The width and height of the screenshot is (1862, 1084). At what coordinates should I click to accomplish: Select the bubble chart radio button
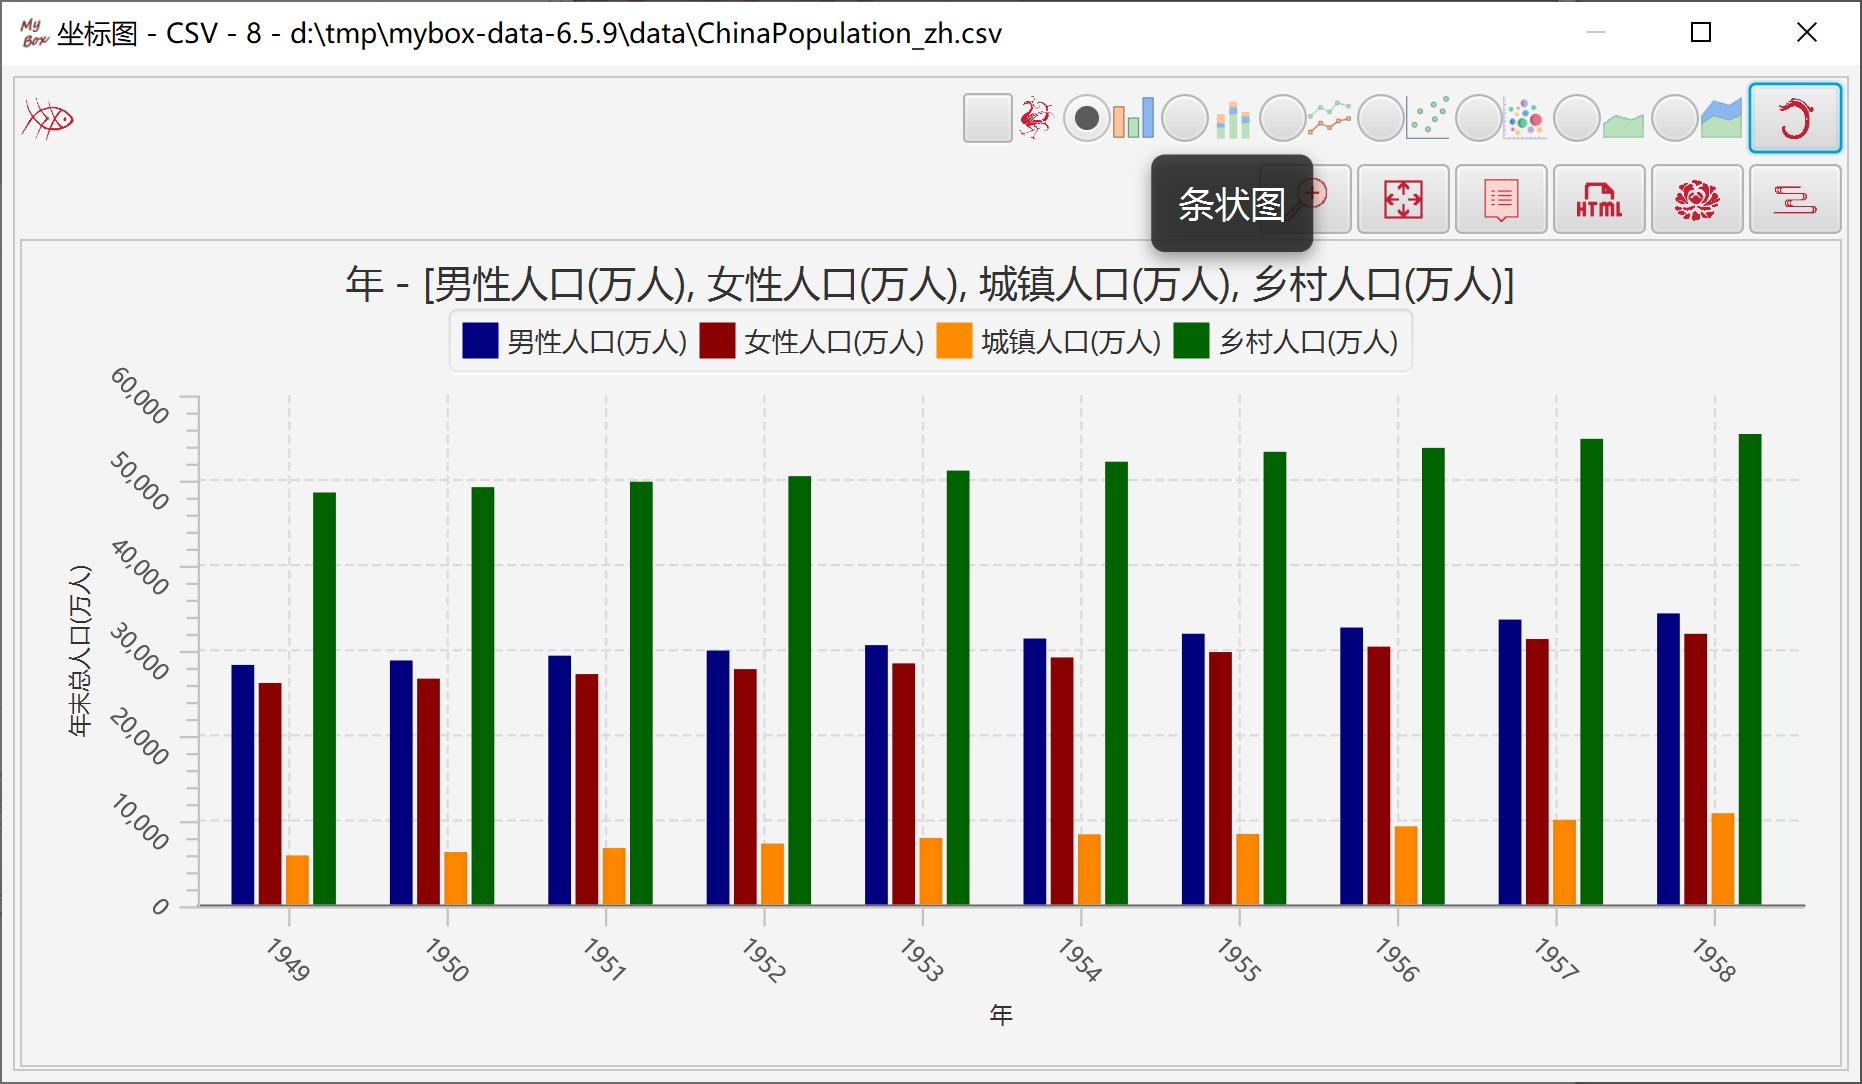tap(1479, 119)
